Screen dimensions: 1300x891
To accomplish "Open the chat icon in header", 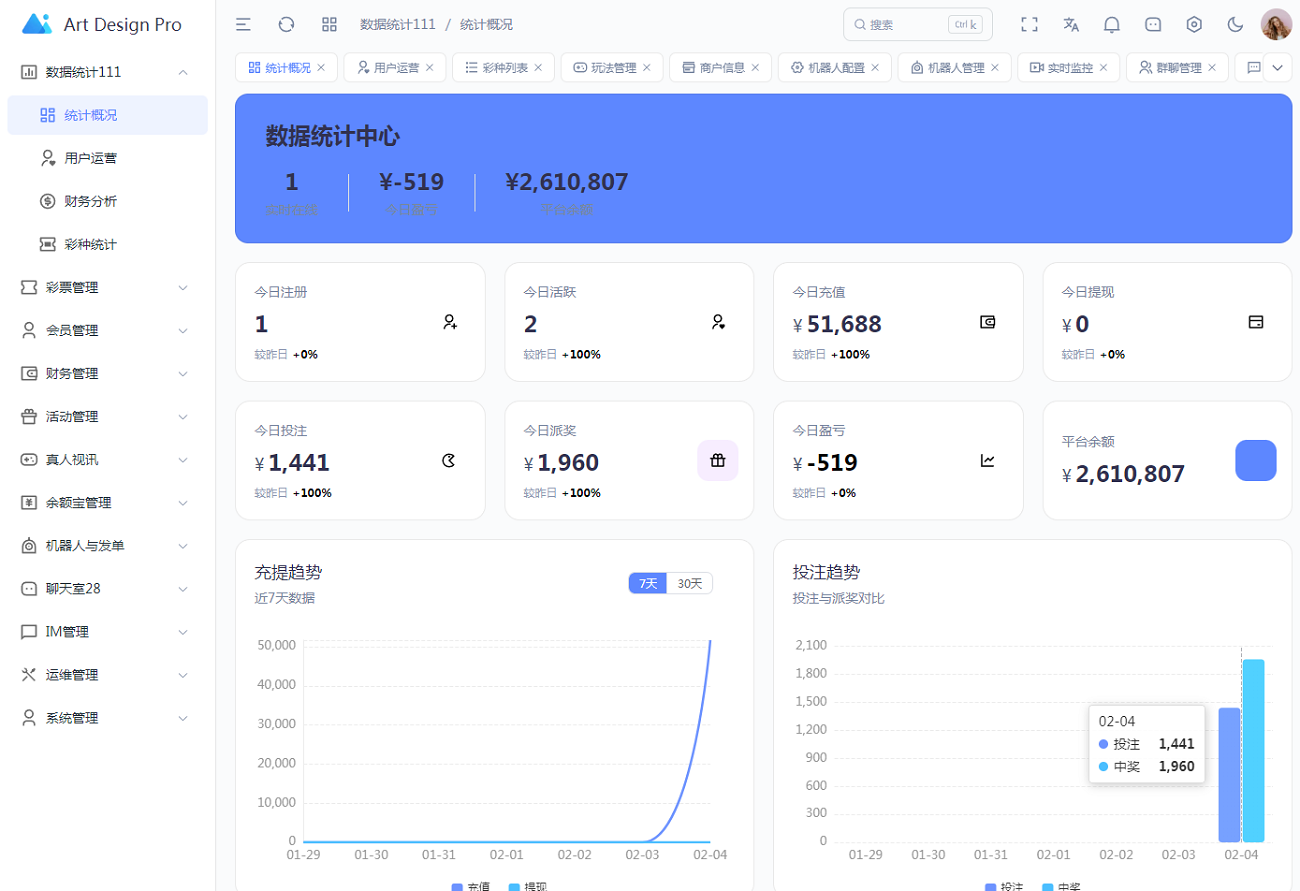I will click(x=1153, y=24).
